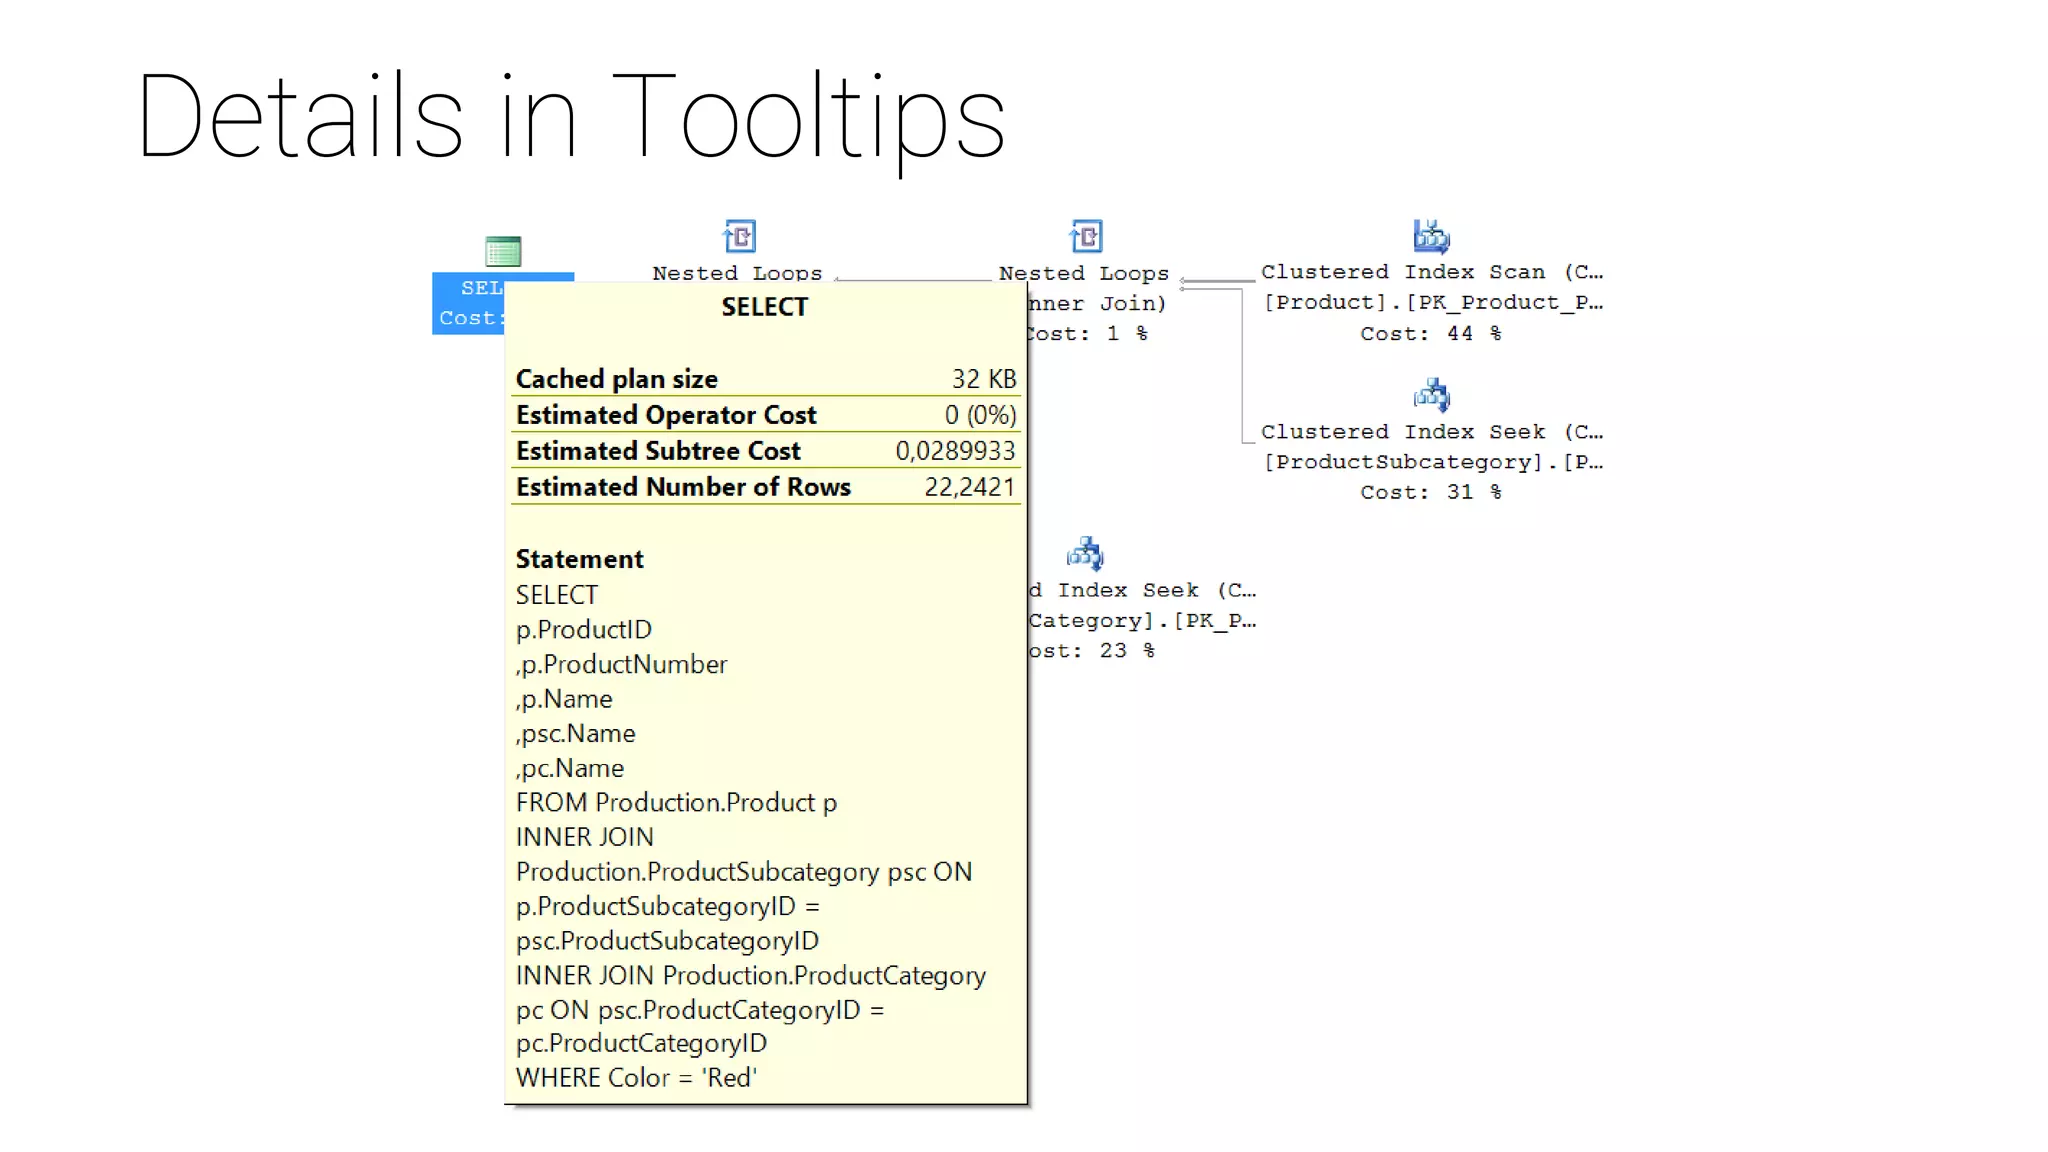Click the SELECT result operator icon
Image resolution: width=2048 pixels, height=1152 pixels.
(503, 251)
